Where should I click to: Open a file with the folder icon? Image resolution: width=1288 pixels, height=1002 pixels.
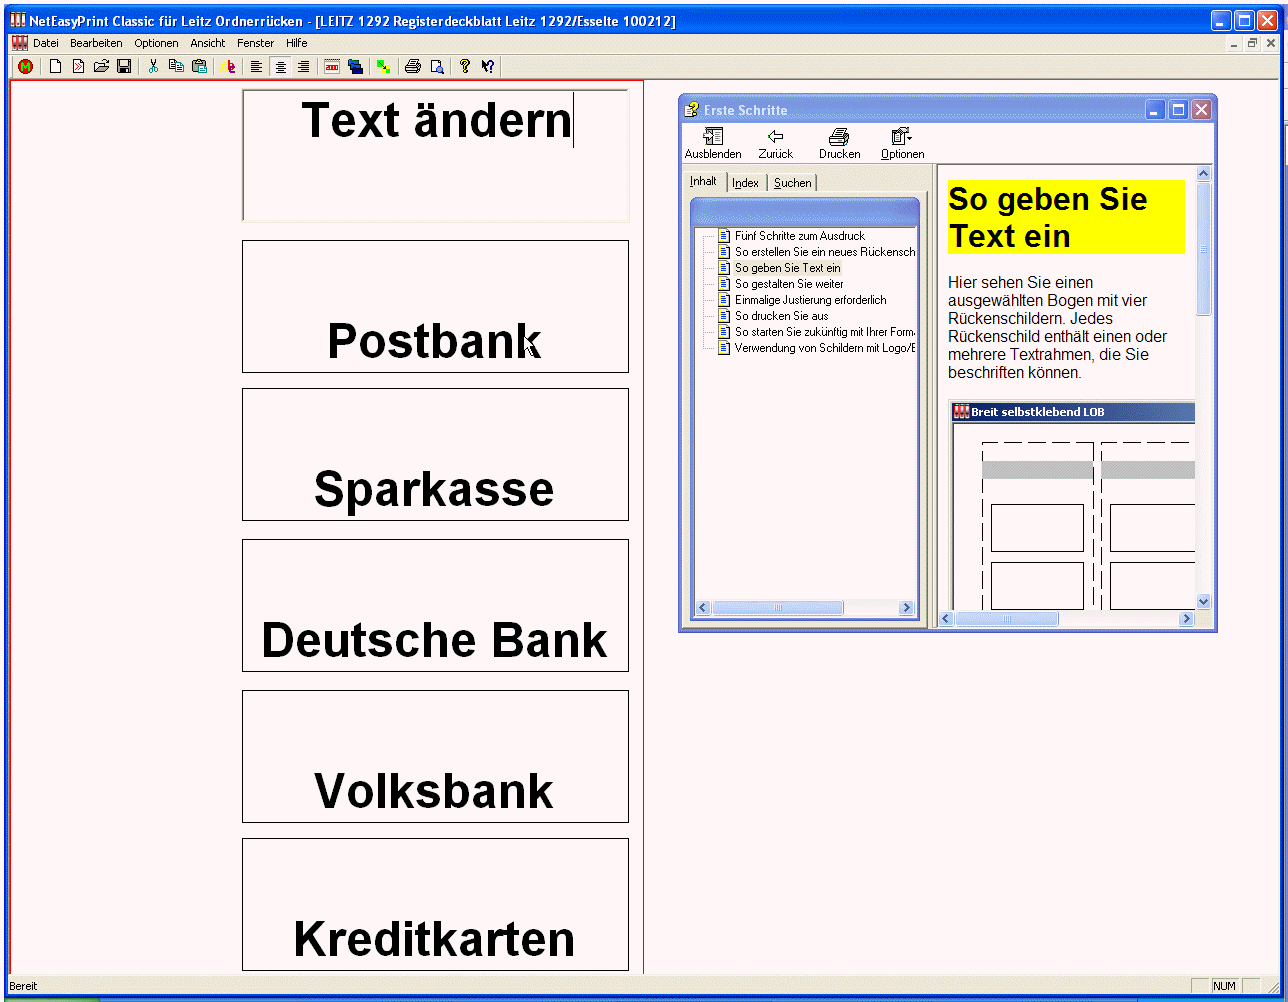(x=101, y=66)
